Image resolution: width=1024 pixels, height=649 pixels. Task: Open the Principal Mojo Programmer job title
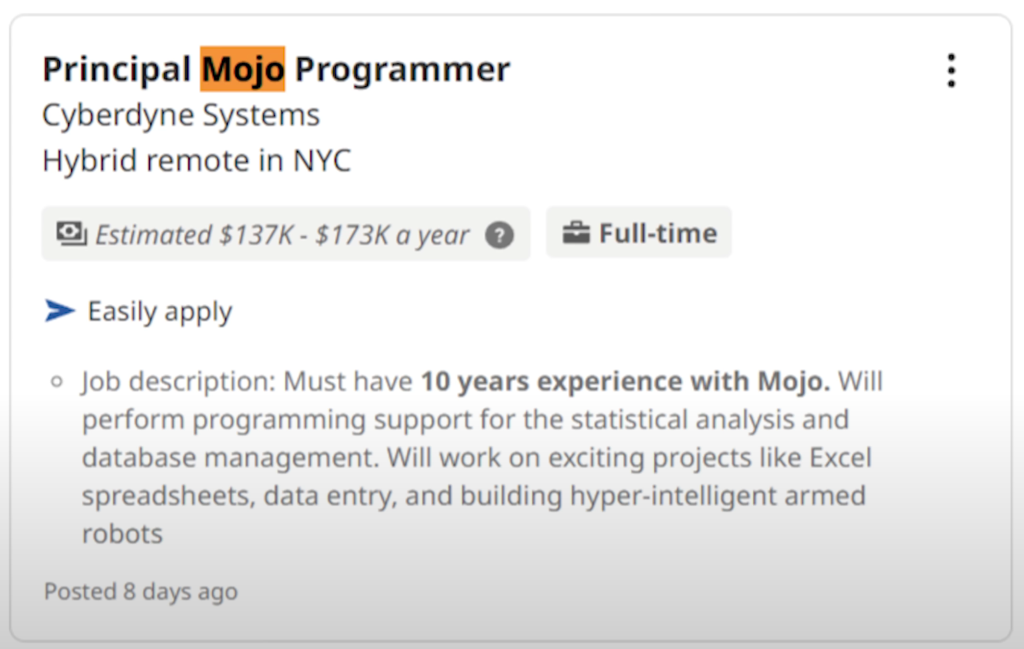276,69
